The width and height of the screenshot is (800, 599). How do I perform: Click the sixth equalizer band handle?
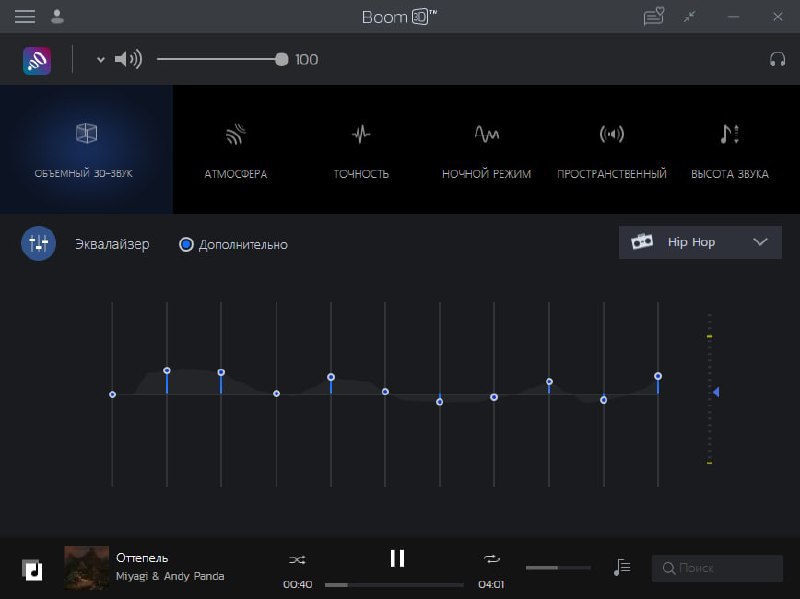pos(385,391)
